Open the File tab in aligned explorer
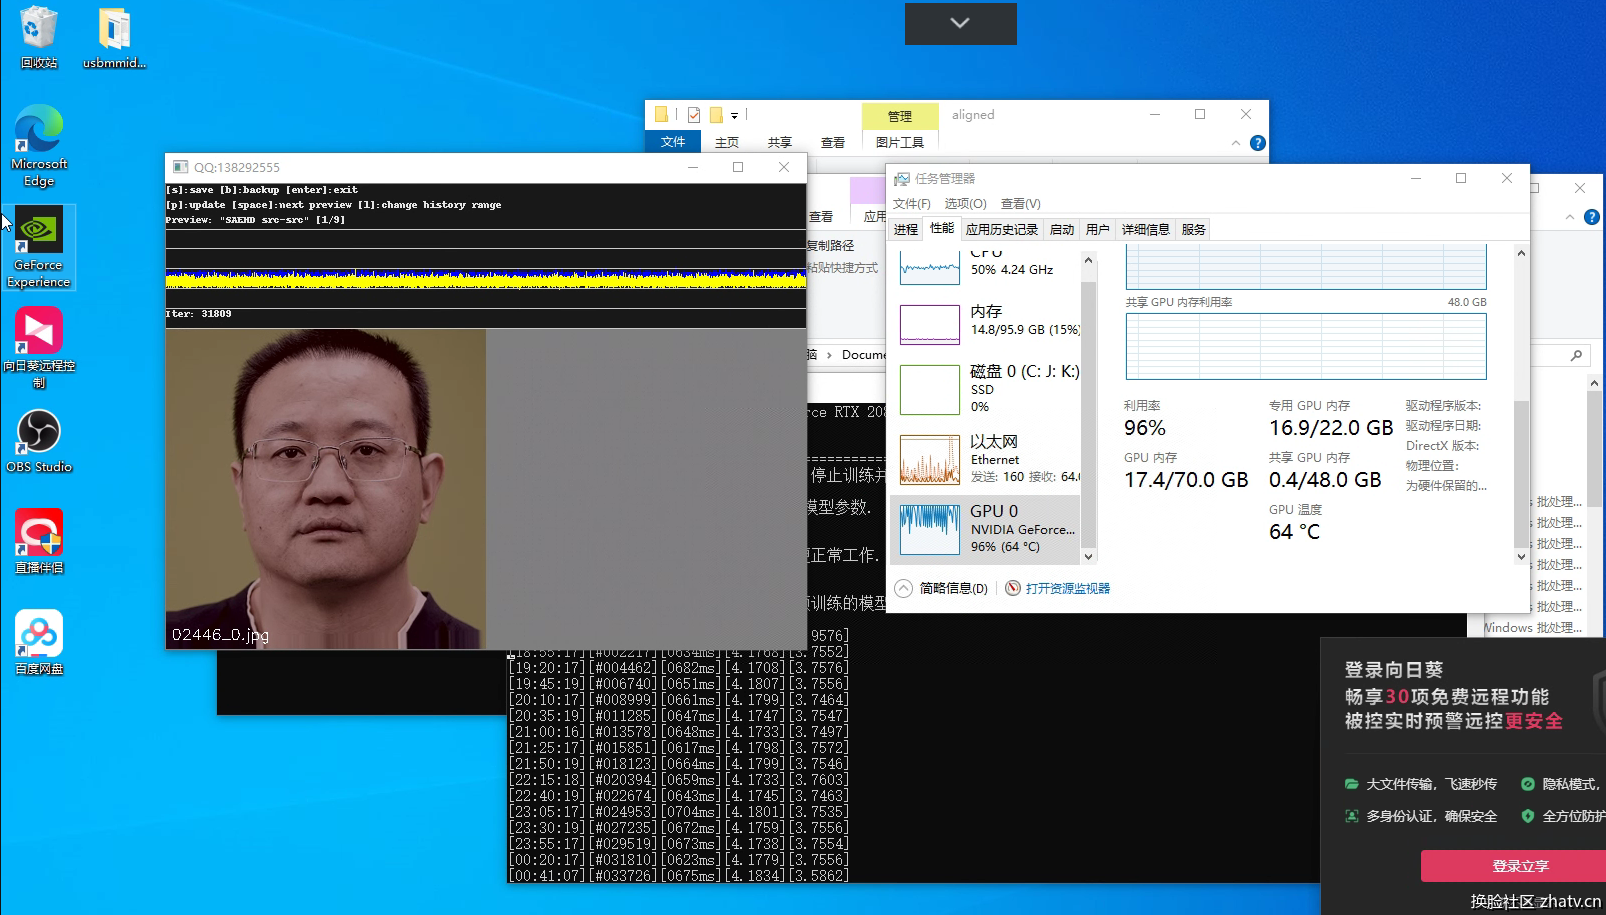1606x915 pixels. click(673, 142)
